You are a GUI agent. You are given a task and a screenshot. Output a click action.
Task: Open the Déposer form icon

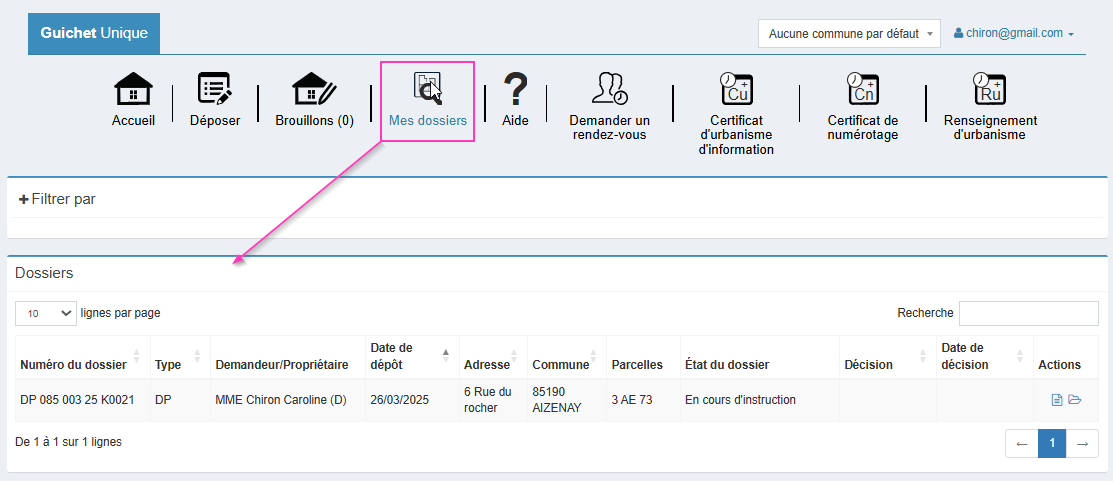(215, 89)
